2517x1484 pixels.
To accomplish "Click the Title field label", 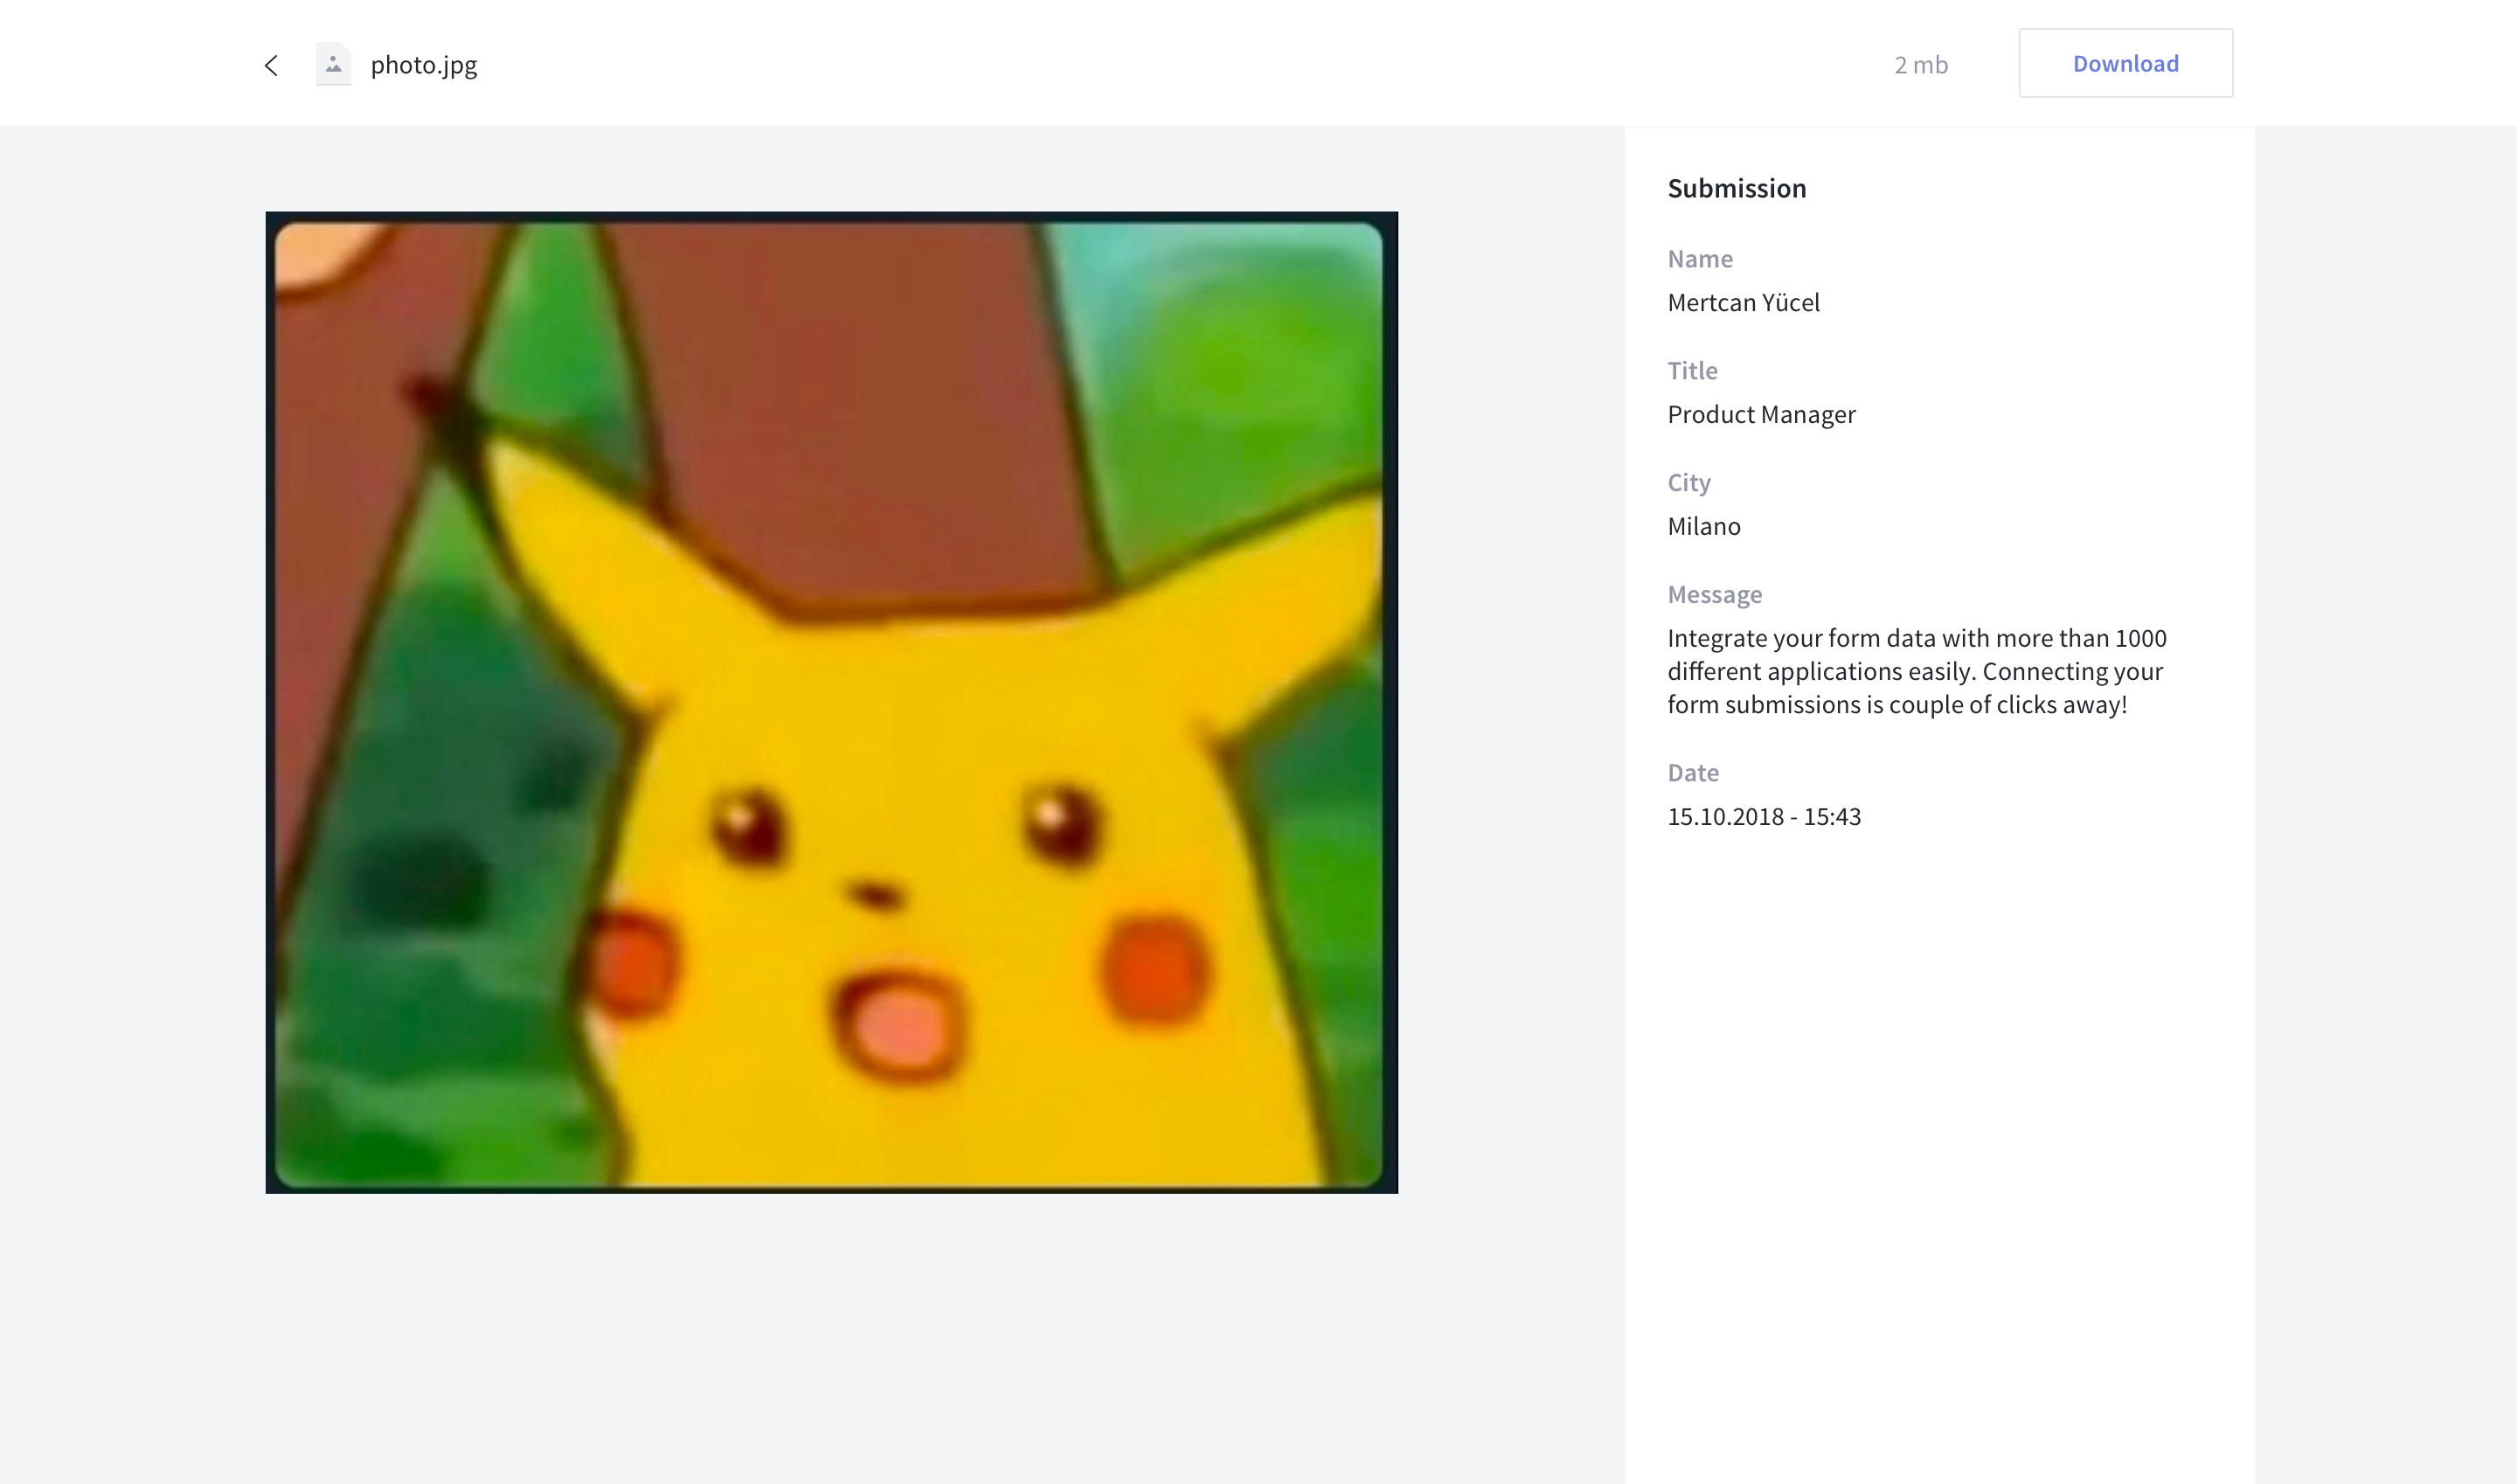I will click(1692, 370).
